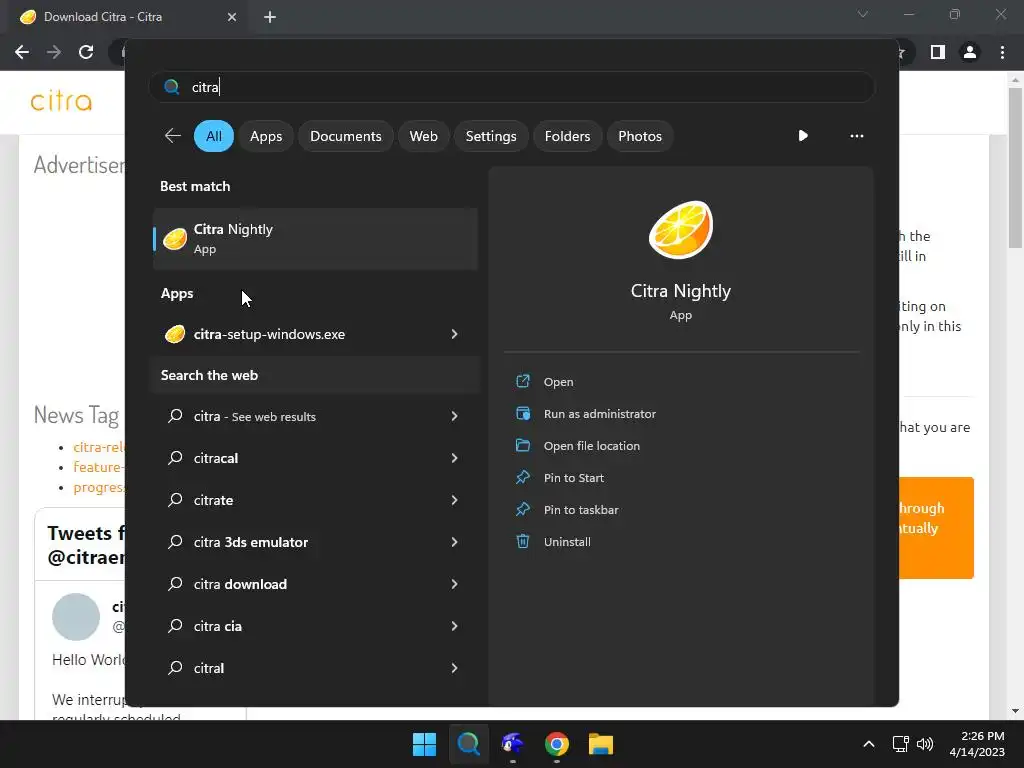The image size is (1024, 768).
Task: Select 'citra download' web suggestion
Action: [x=240, y=584]
